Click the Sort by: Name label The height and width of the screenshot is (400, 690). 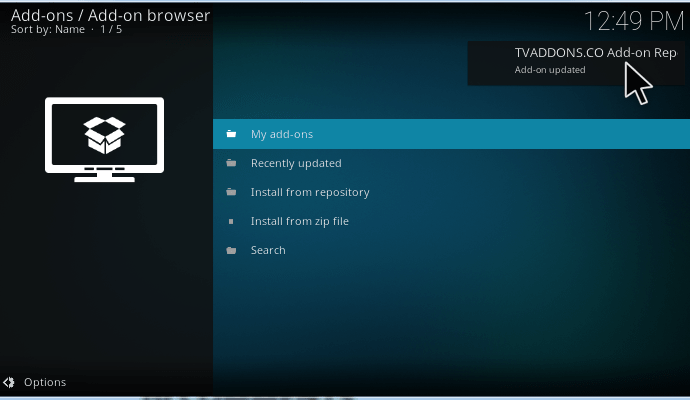point(48,29)
